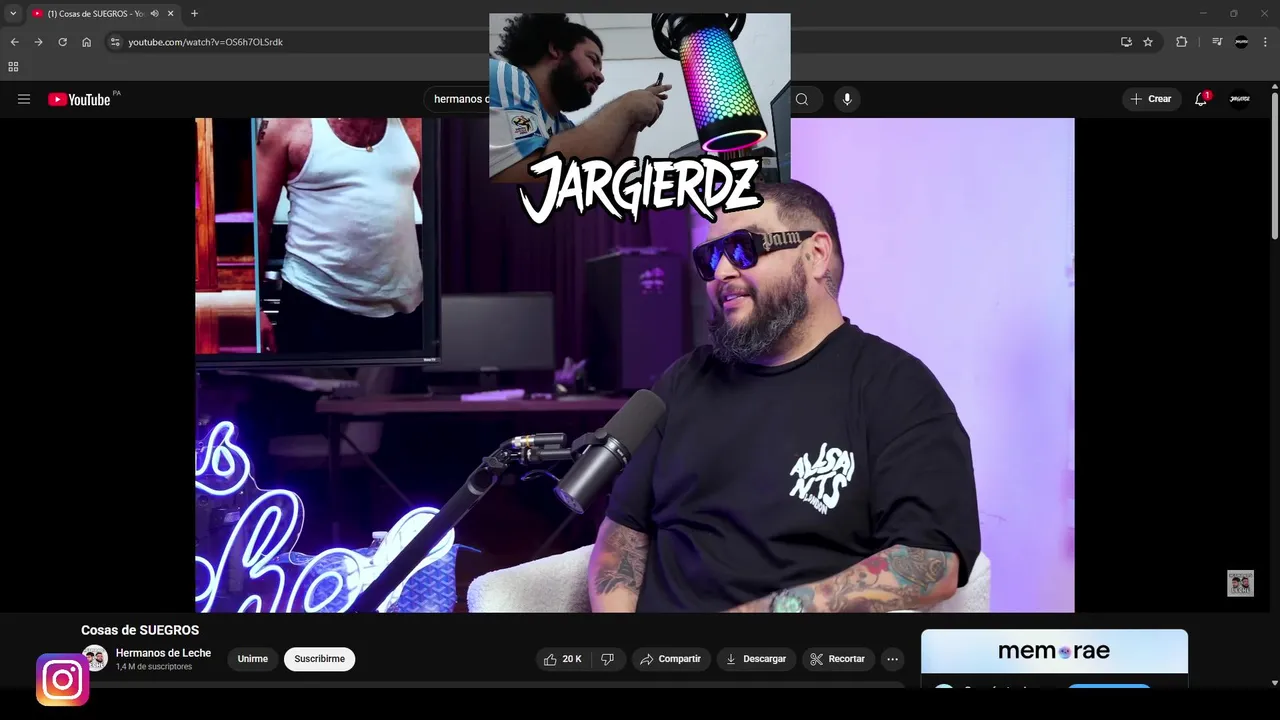This screenshot has width=1280, height=720.
Task: Click the Recortar button
Action: pyautogui.click(x=838, y=659)
